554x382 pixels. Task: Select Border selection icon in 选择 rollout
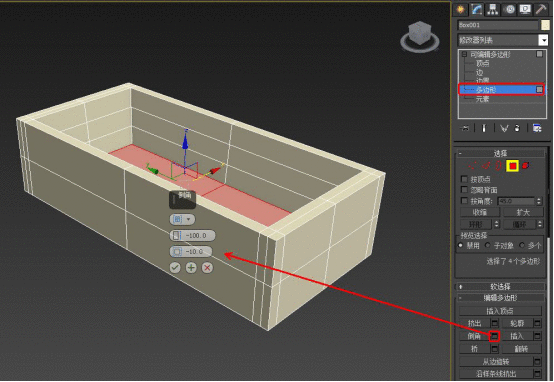tap(499, 166)
